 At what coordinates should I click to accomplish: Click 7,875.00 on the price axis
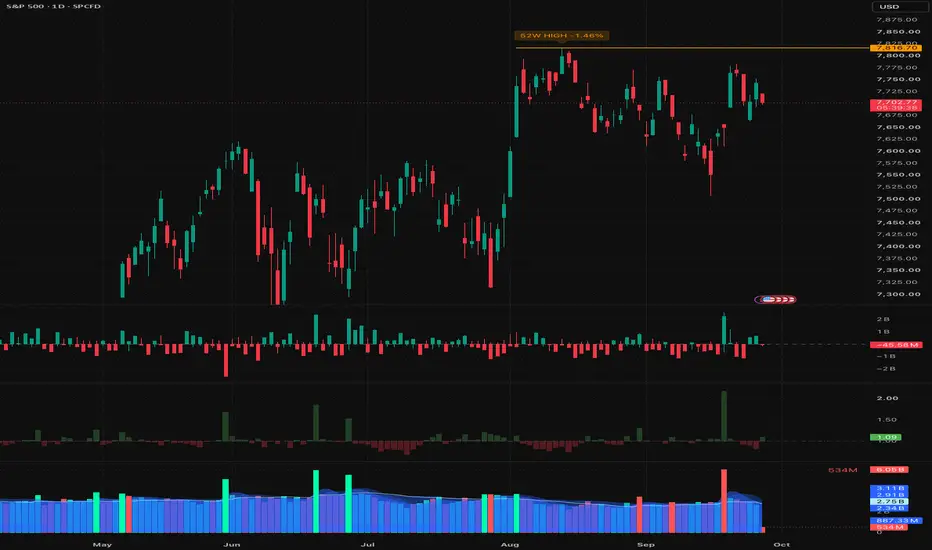(x=897, y=20)
